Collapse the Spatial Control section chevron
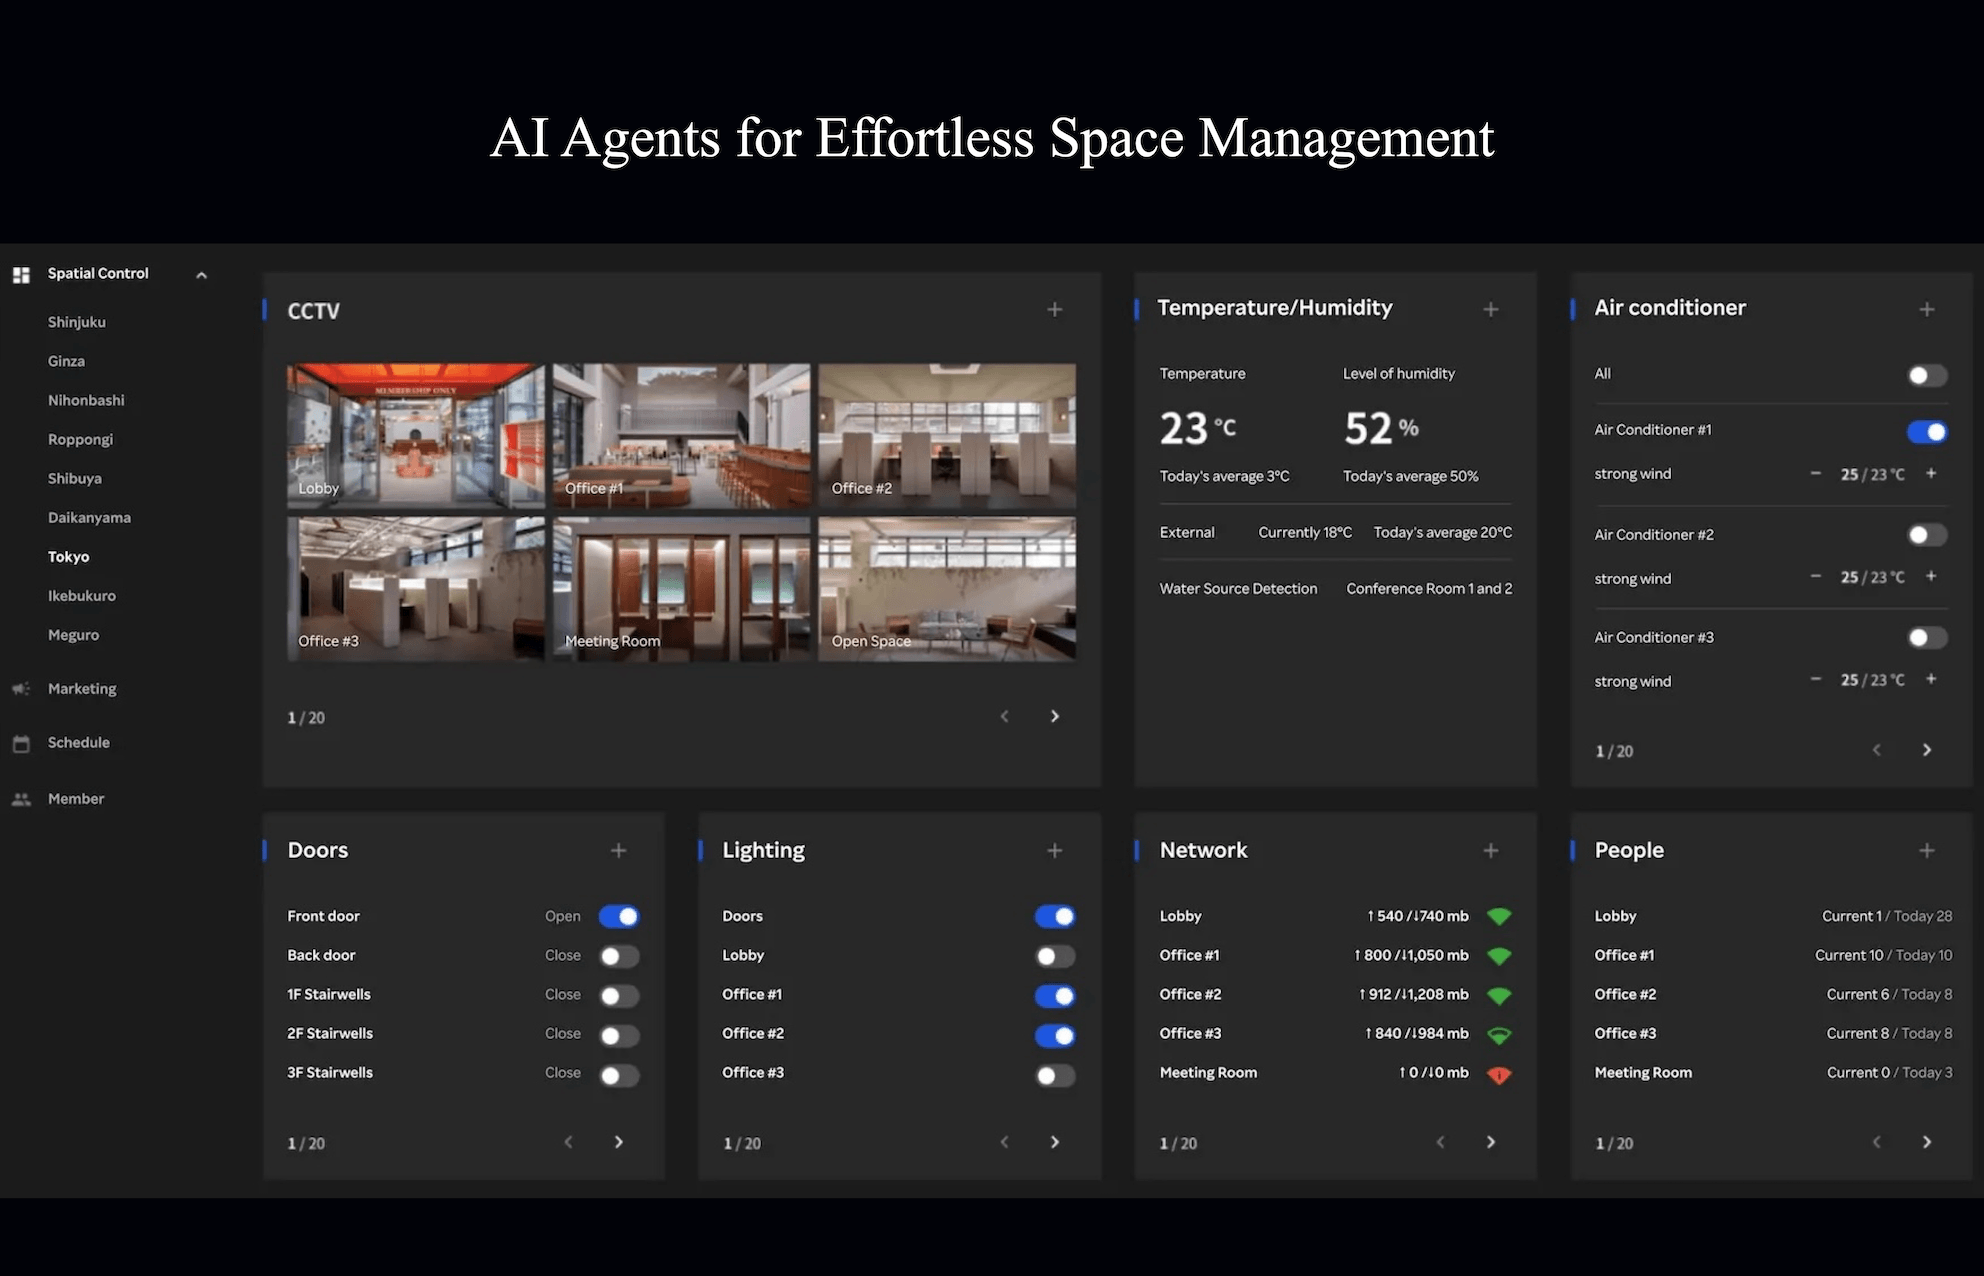 [x=201, y=275]
